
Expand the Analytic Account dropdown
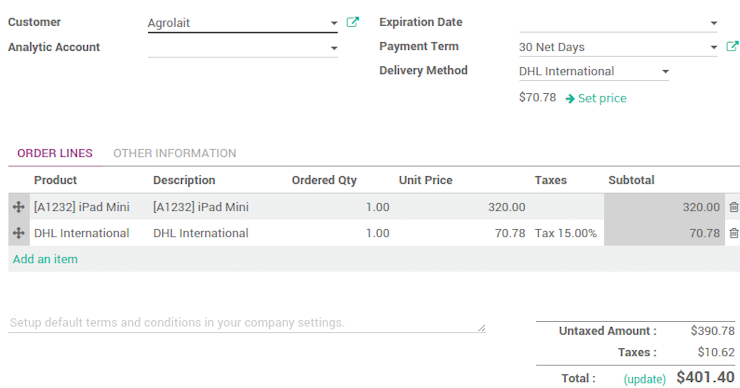[x=334, y=48]
